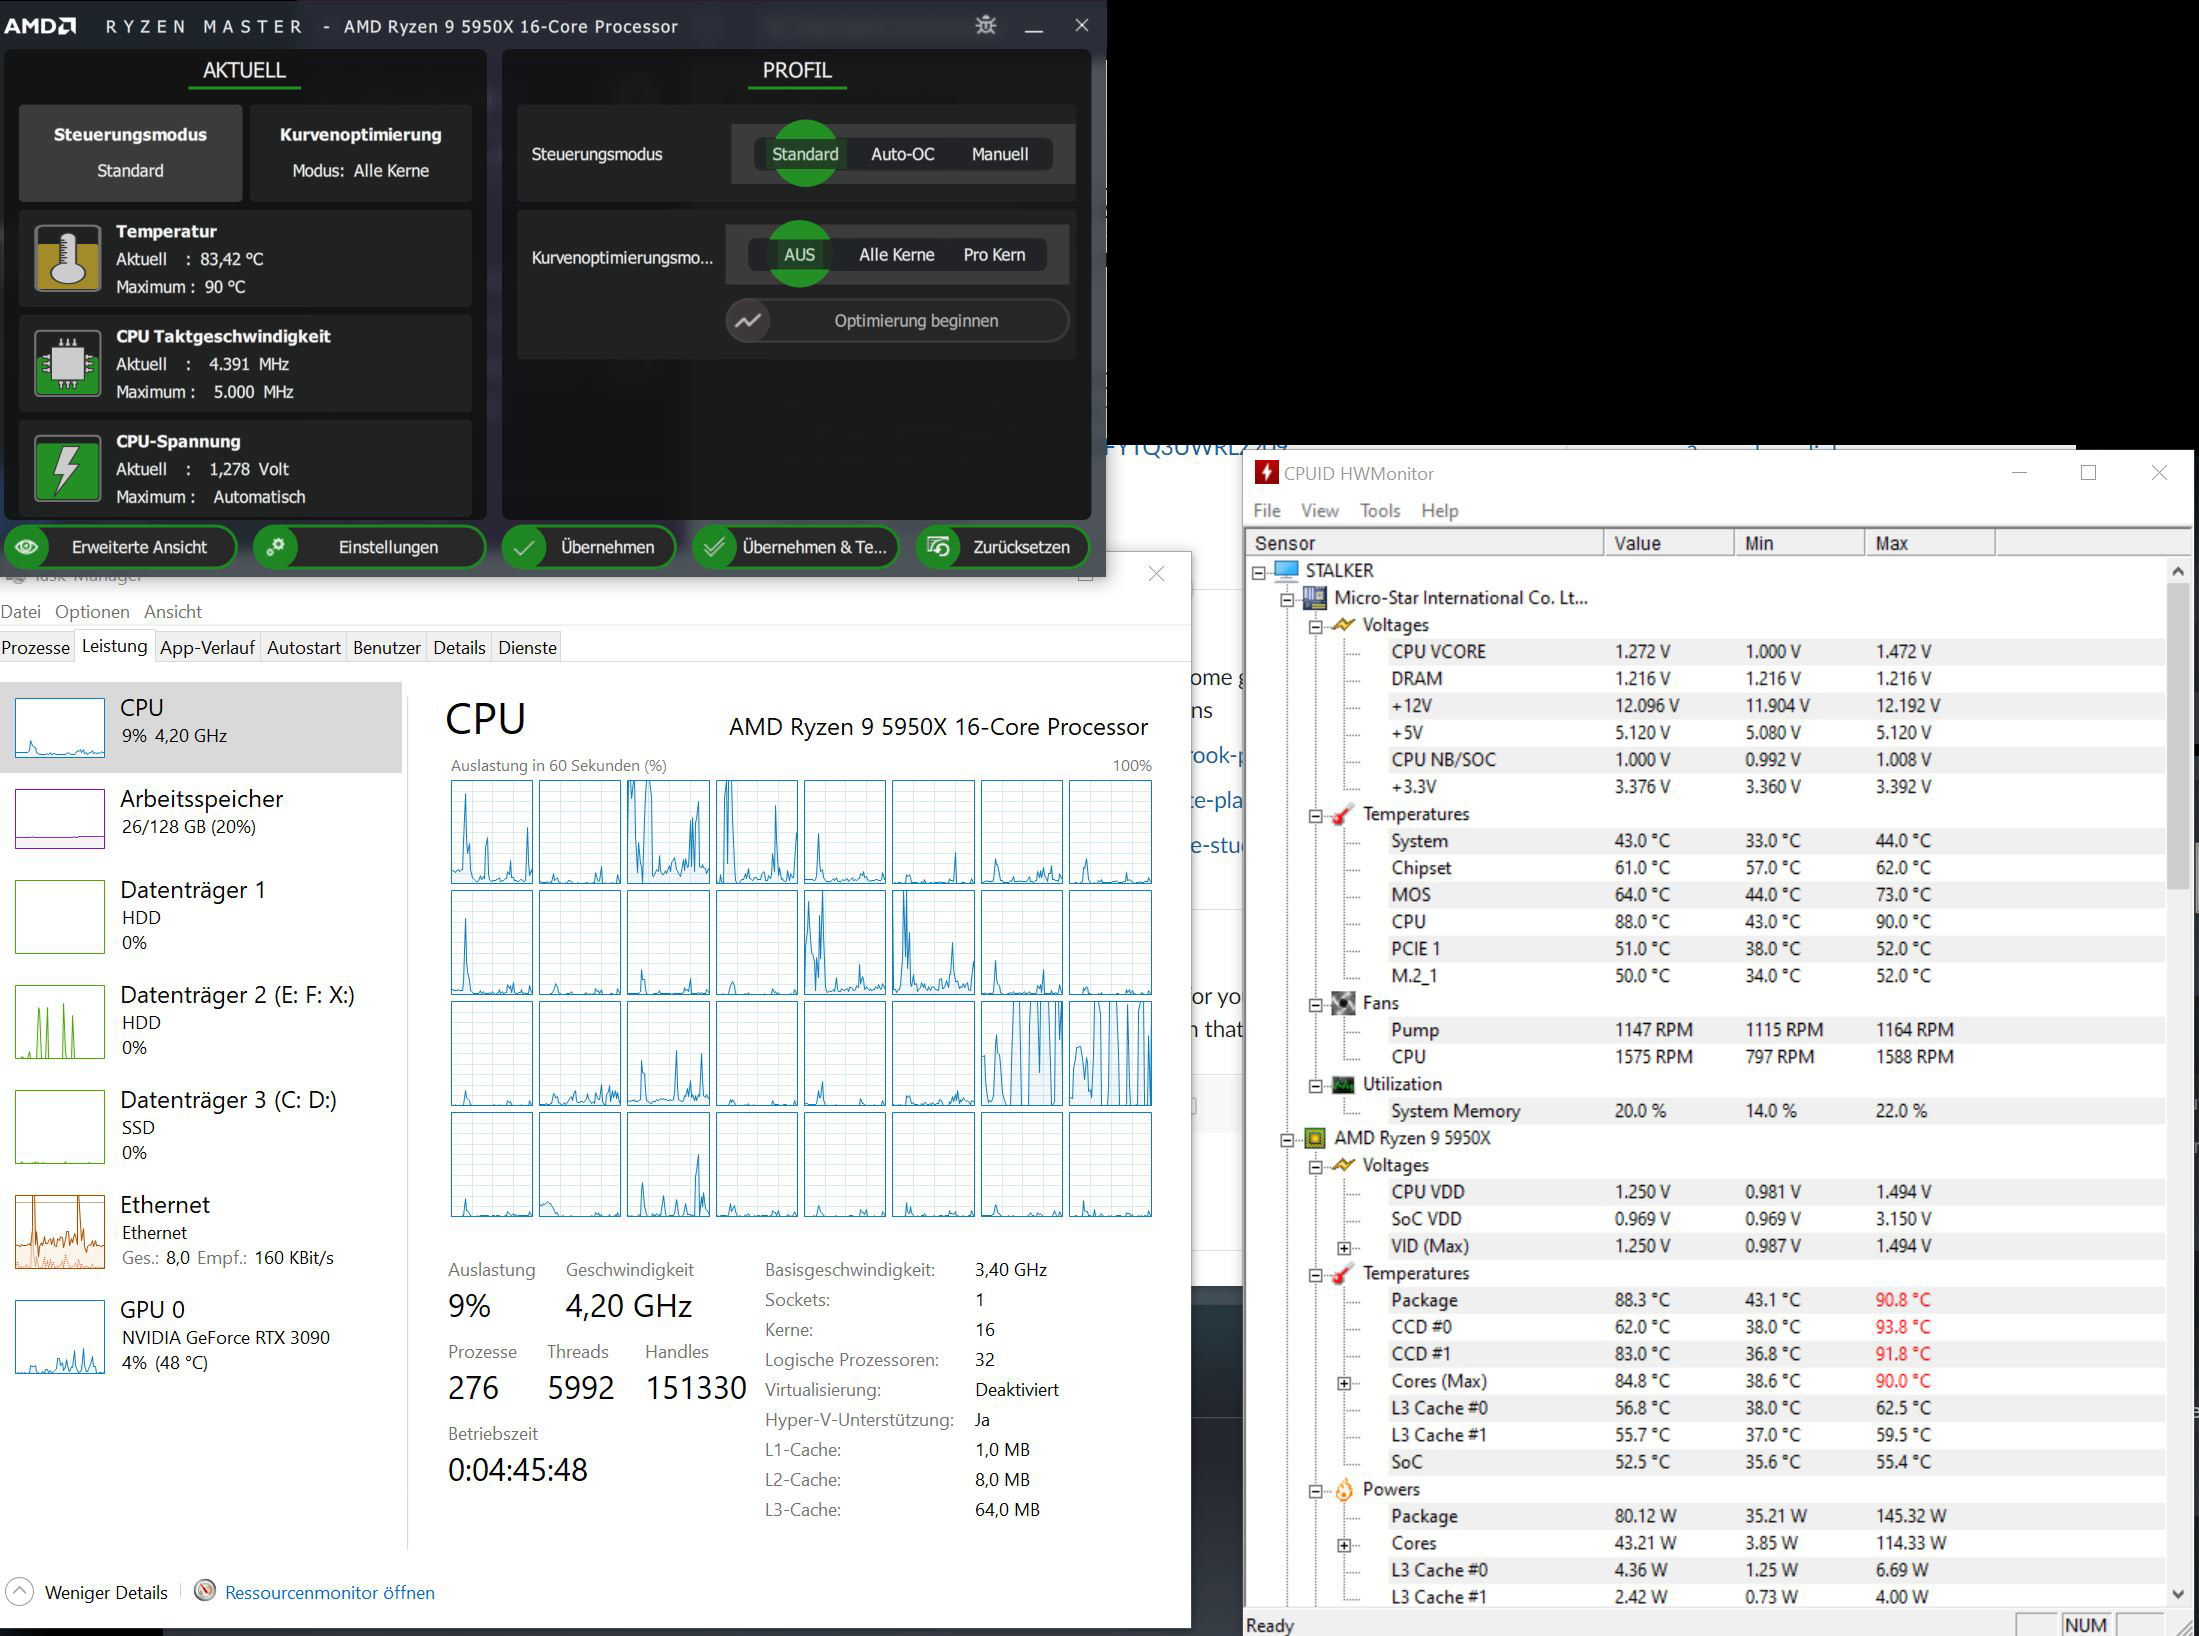The height and width of the screenshot is (1636, 2199).
Task: Click the bug report icon in Ryzen Master title bar
Action: [986, 25]
